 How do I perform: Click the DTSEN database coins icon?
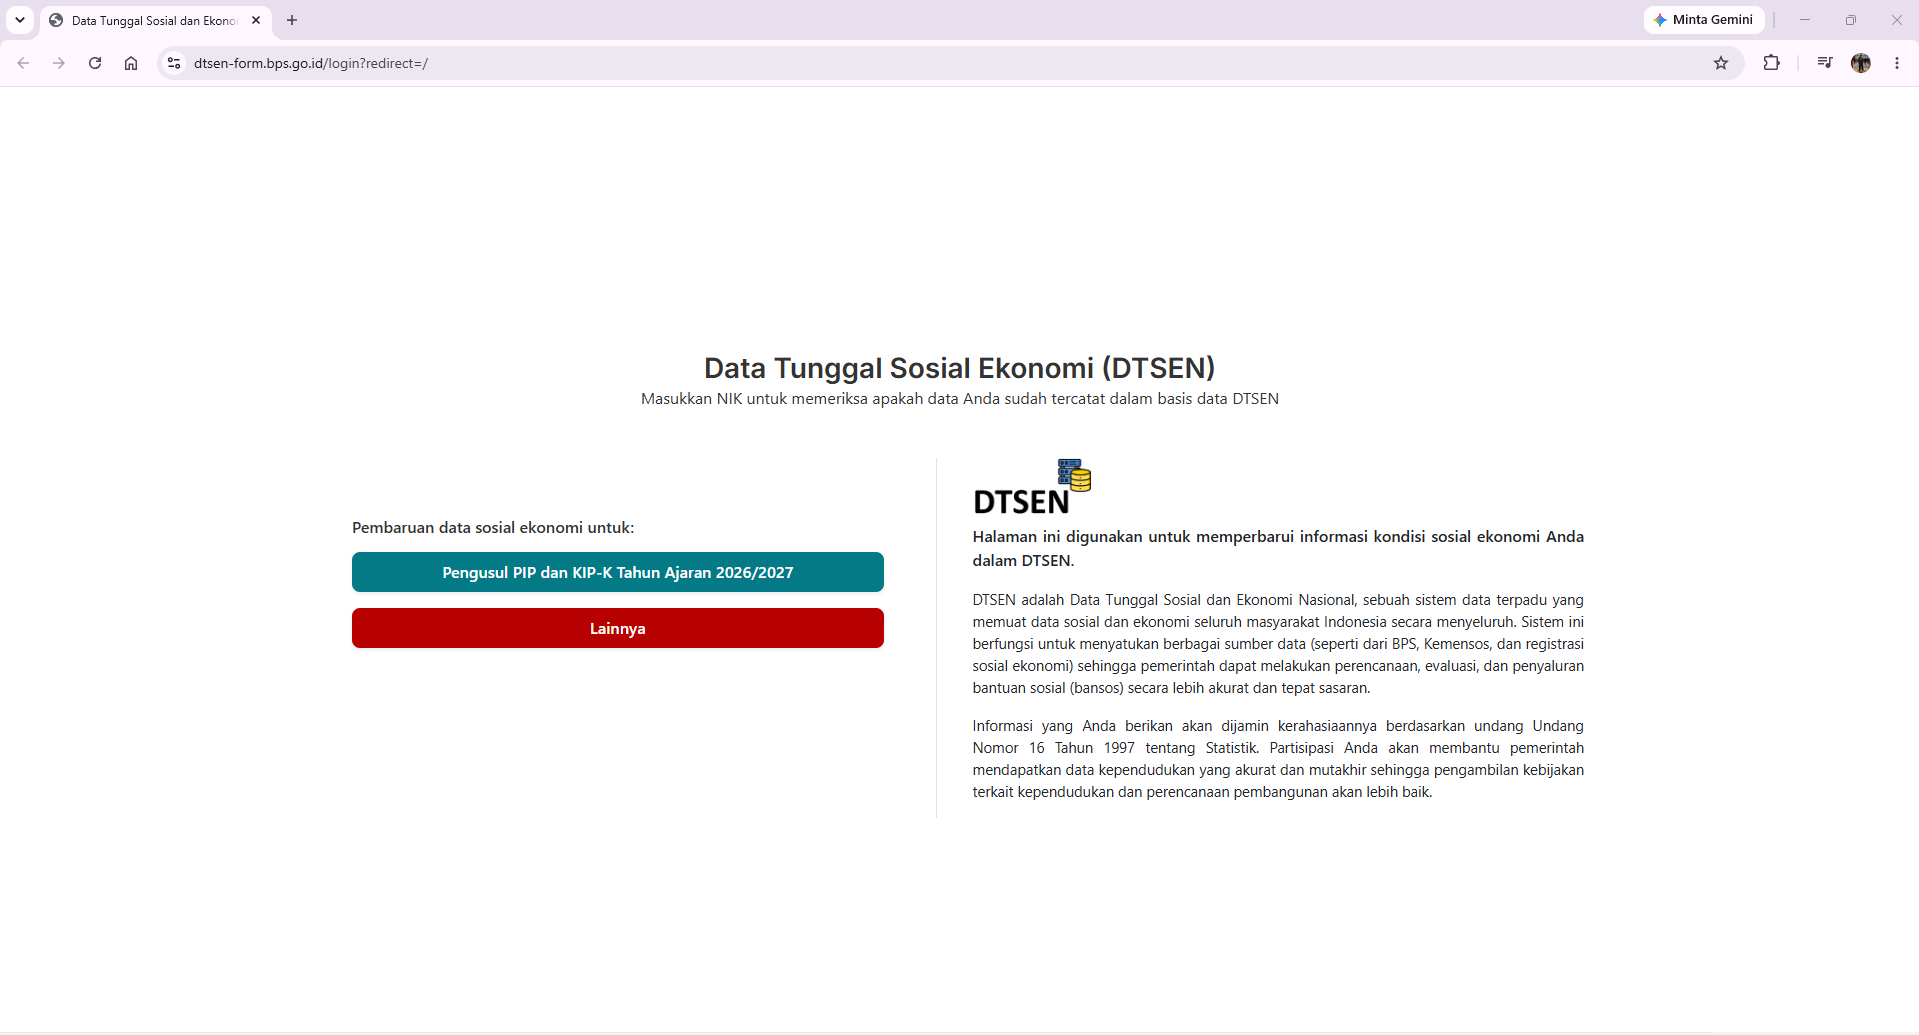(x=1075, y=475)
